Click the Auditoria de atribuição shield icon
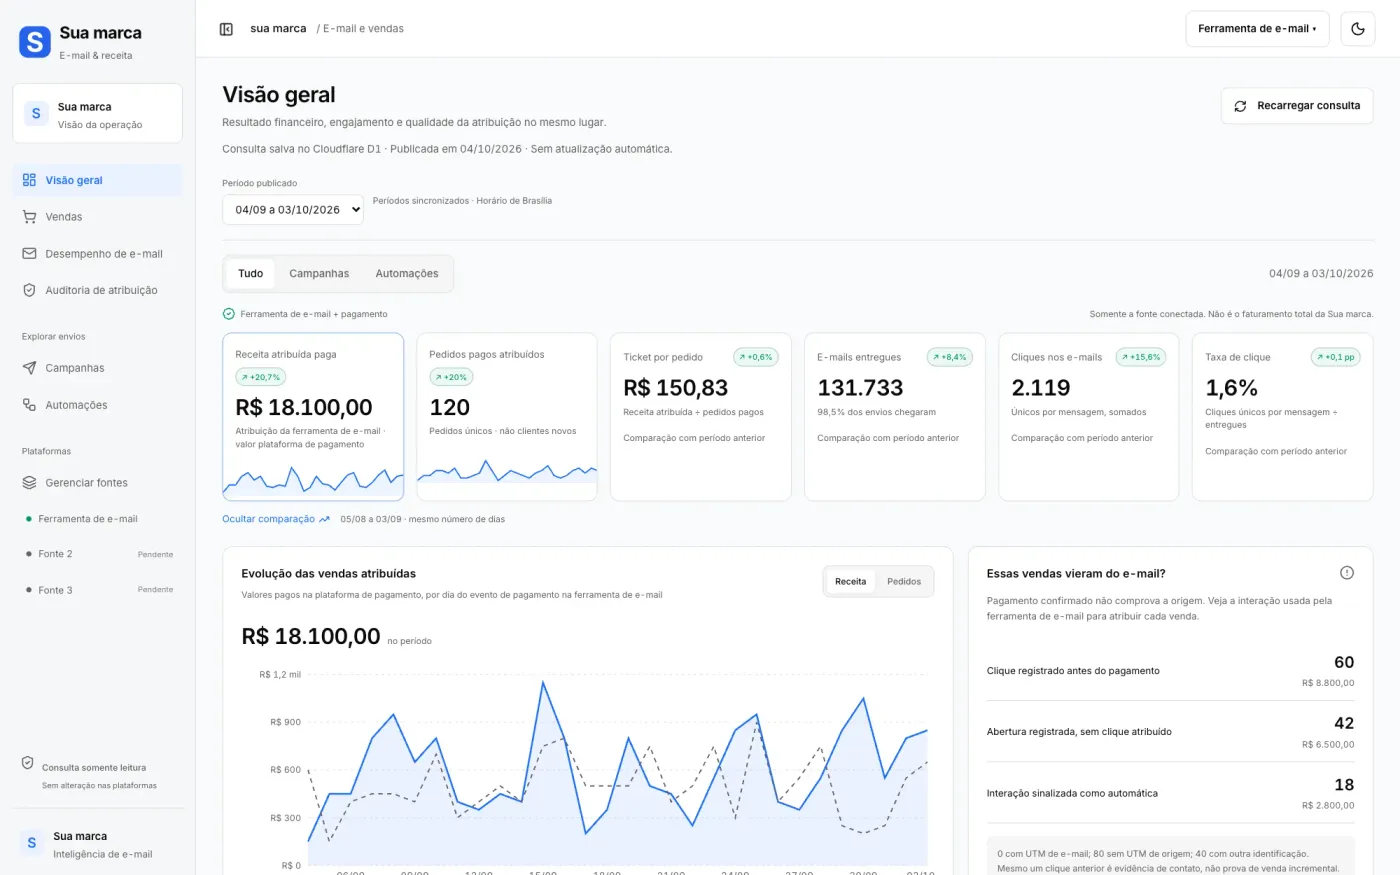Screen dimensions: 1400x875 [x=29, y=290]
